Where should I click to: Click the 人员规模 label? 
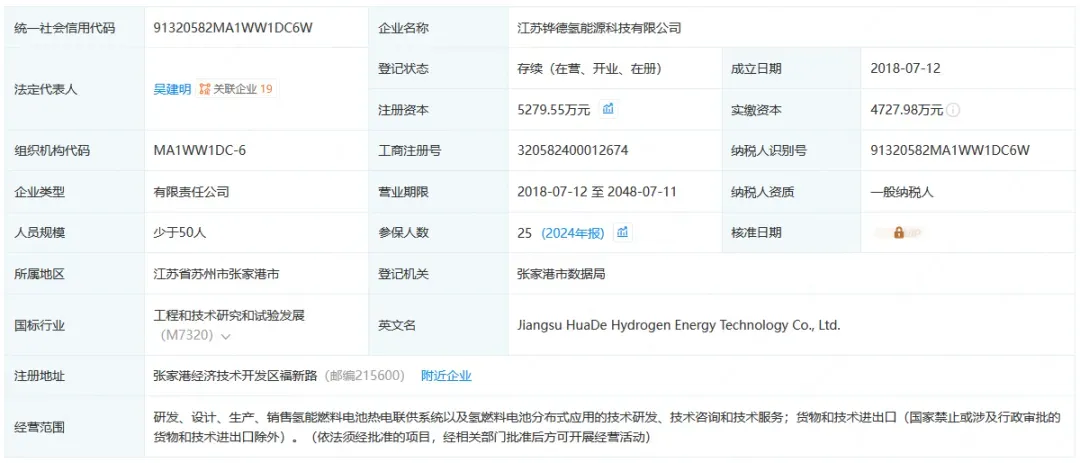[x=39, y=233]
